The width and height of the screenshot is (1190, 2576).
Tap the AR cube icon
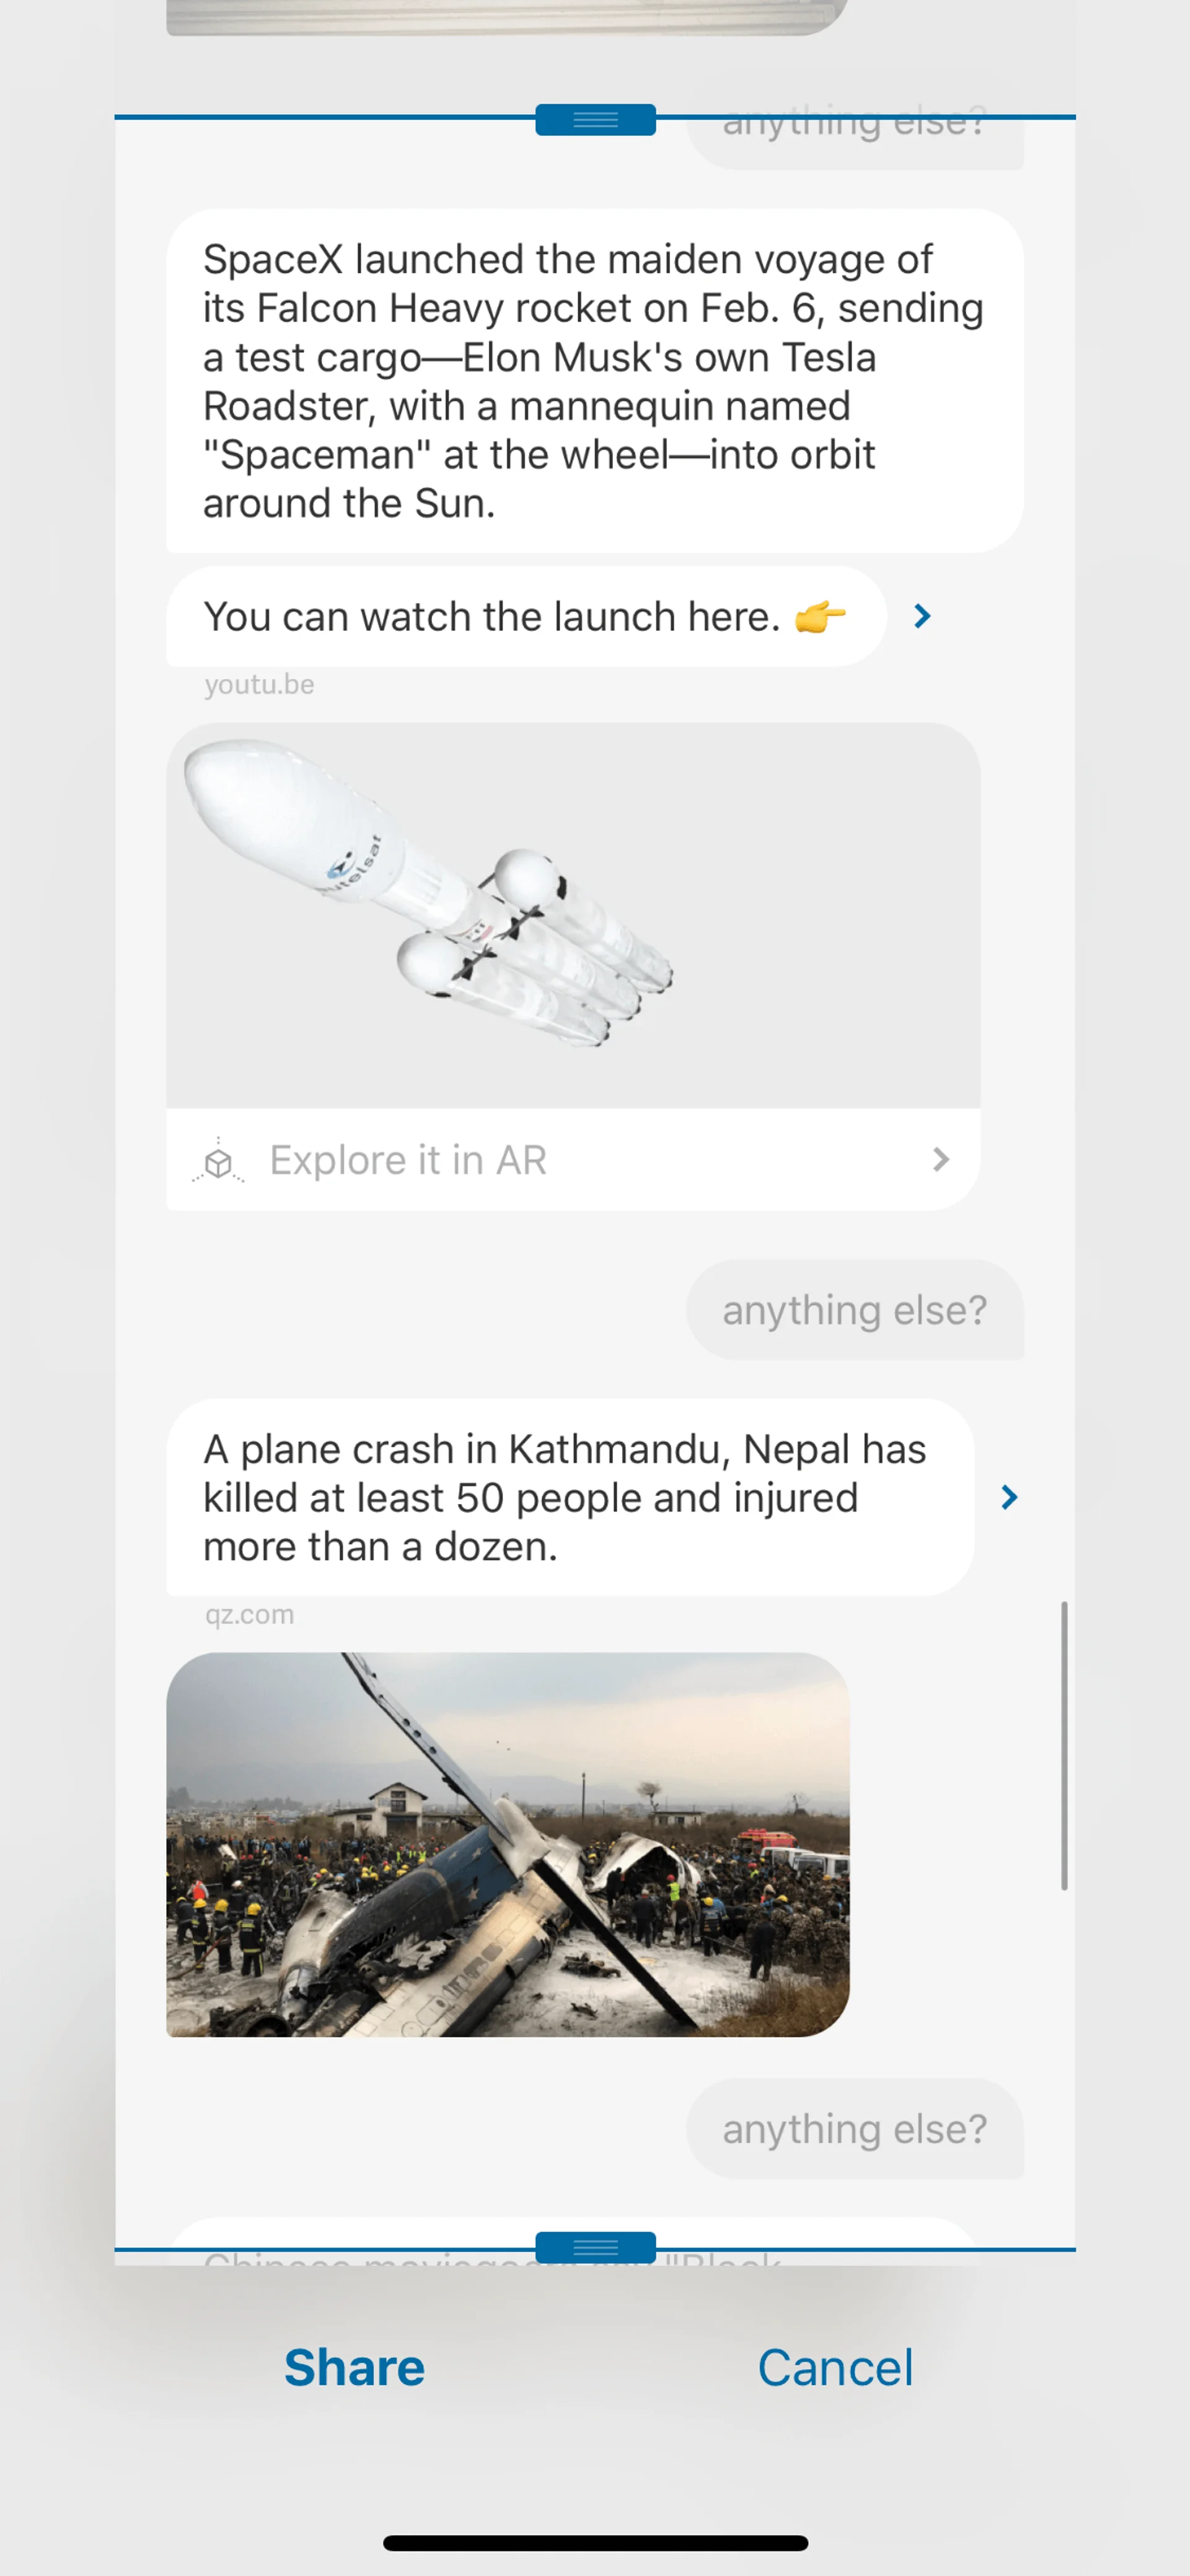point(218,1161)
